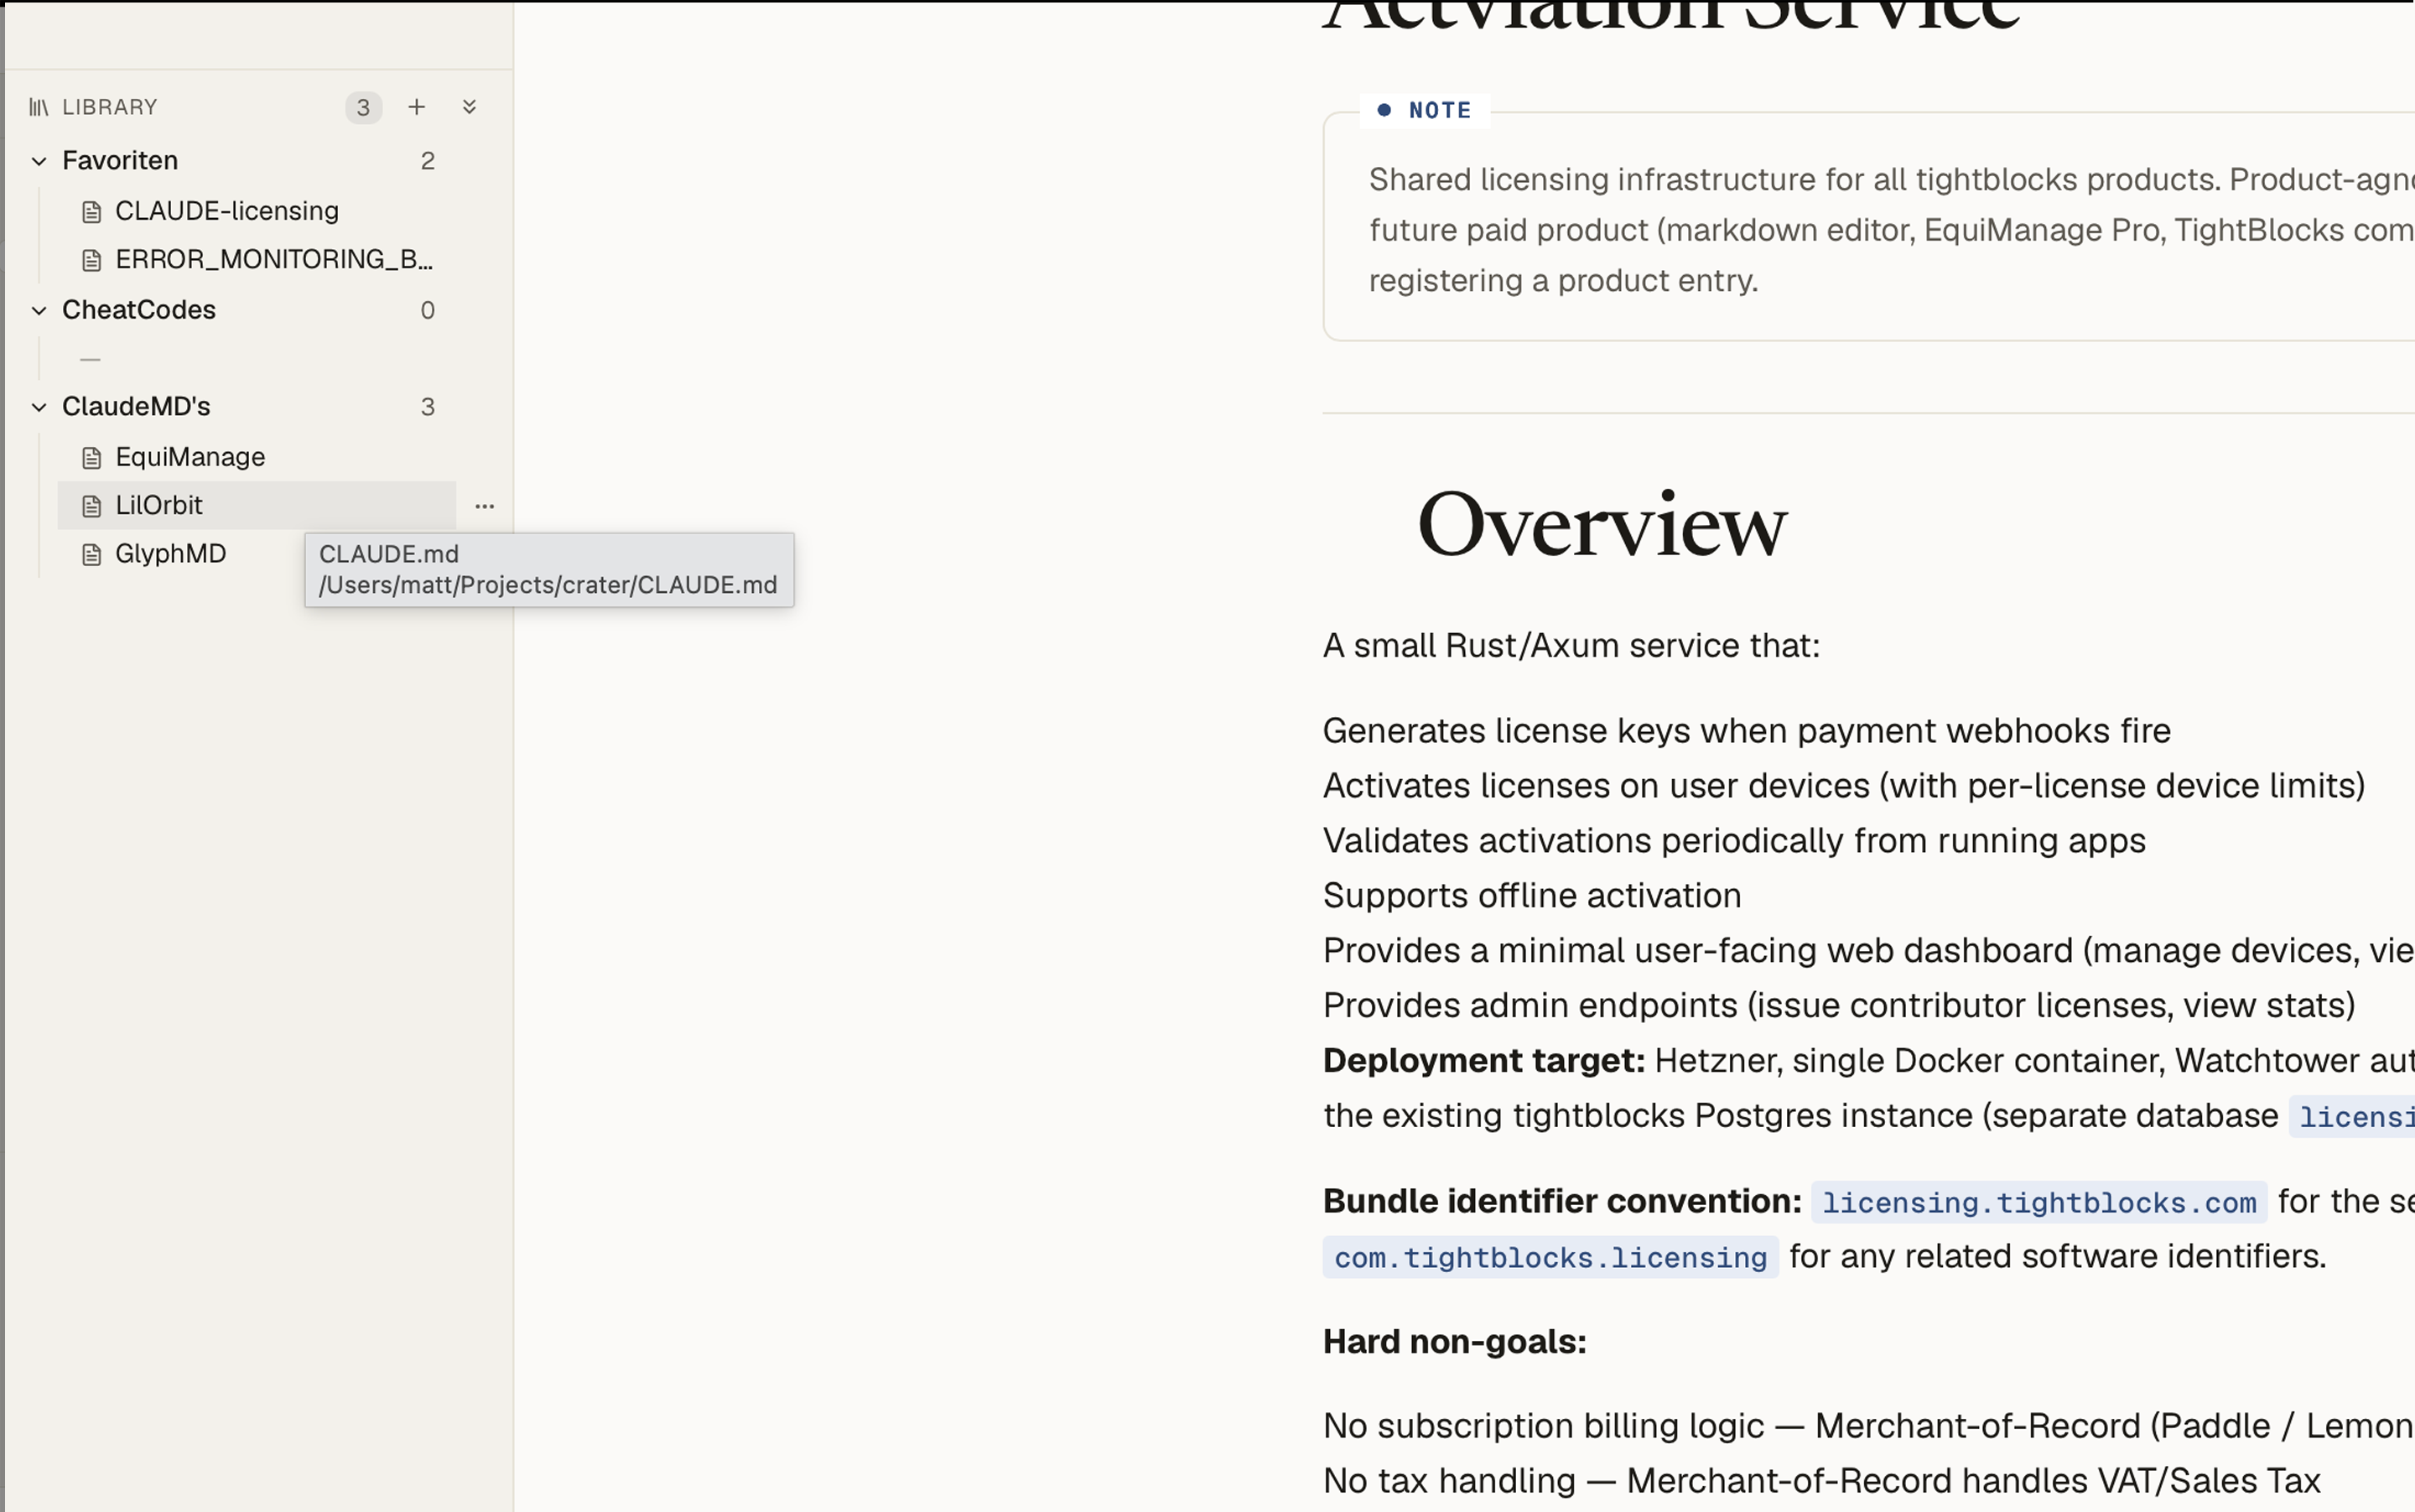Image resolution: width=2415 pixels, height=1512 pixels.
Task: Collapse the Favoriten group
Action: (x=39, y=161)
